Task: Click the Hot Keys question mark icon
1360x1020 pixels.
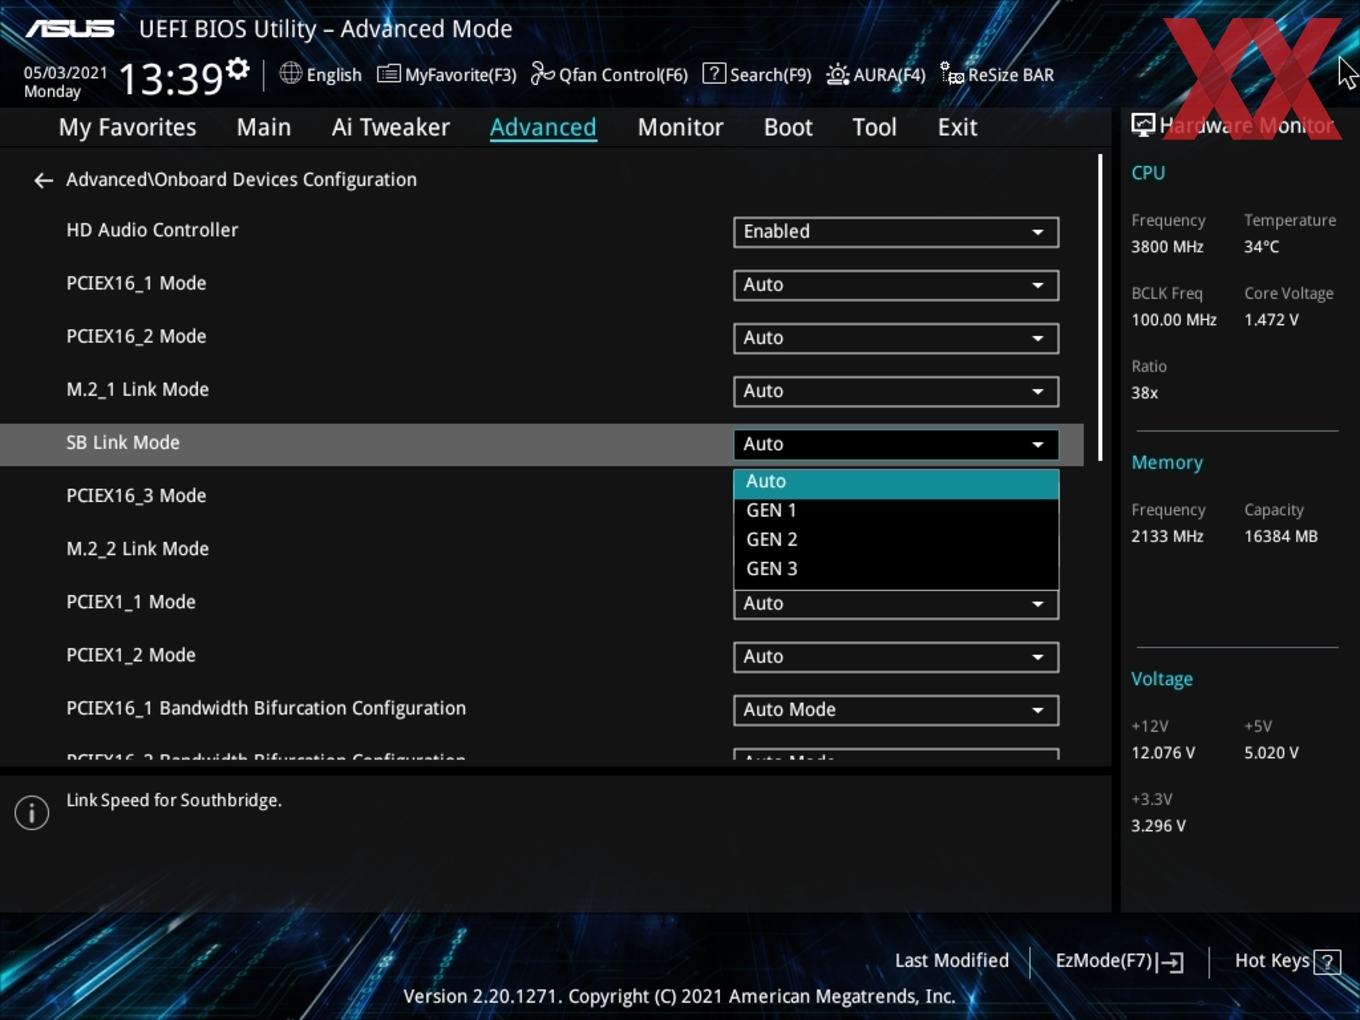Action: click(1327, 962)
